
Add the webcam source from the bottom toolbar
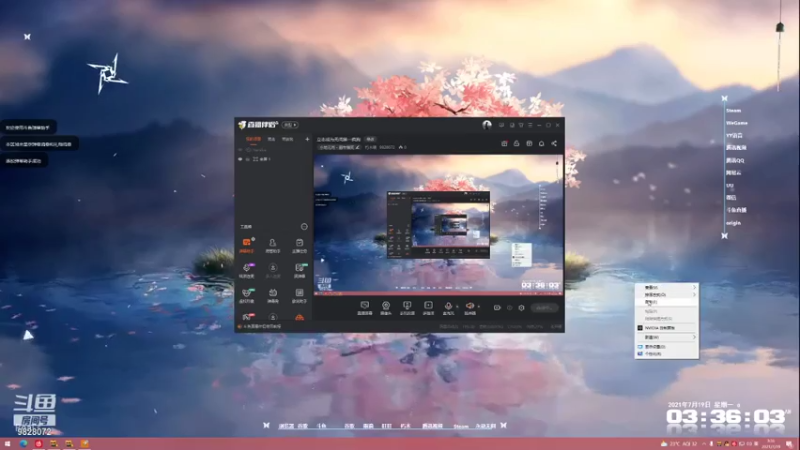tap(386, 306)
